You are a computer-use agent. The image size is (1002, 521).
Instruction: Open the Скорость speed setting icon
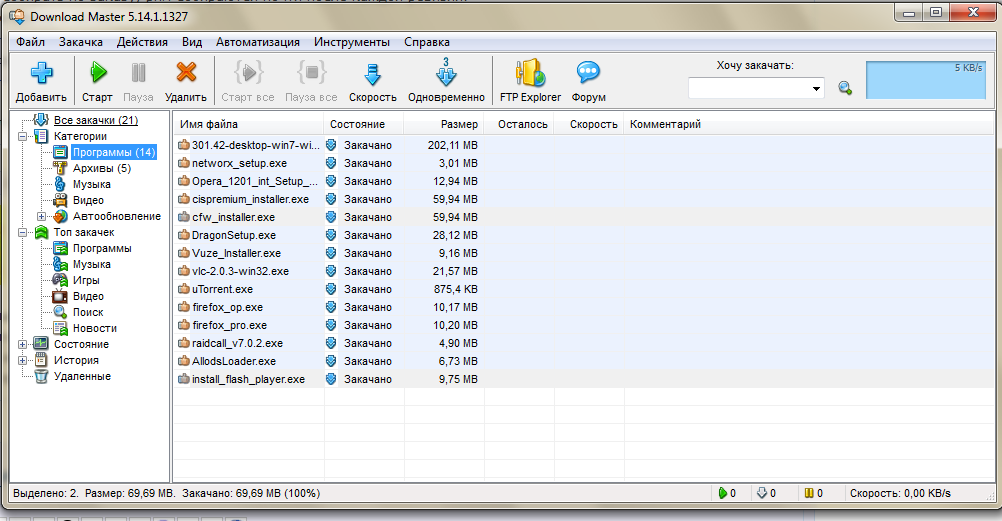(x=373, y=74)
